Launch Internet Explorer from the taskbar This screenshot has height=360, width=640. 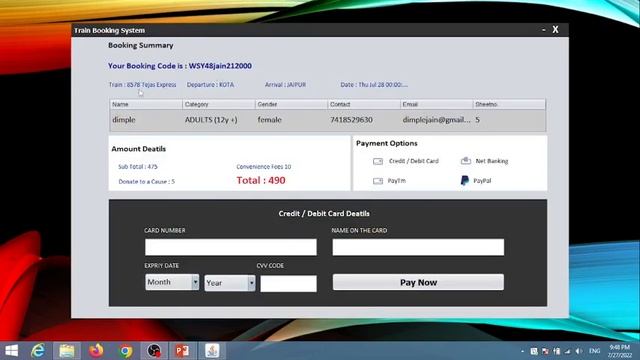[x=38, y=351]
